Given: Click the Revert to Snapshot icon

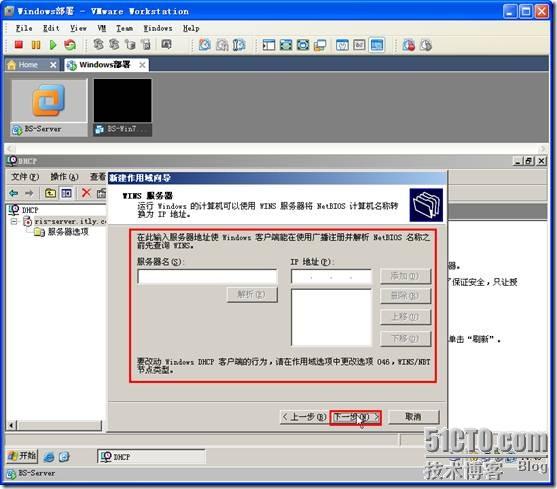Looking at the screenshot, I should [222, 45].
